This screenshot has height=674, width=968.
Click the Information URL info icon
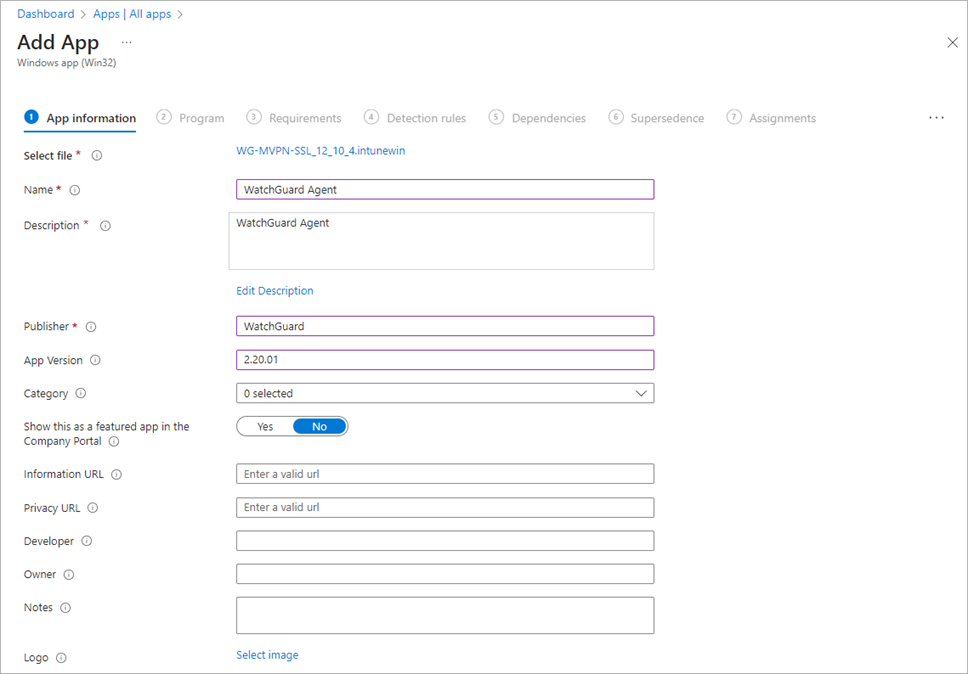pos(117,475)
